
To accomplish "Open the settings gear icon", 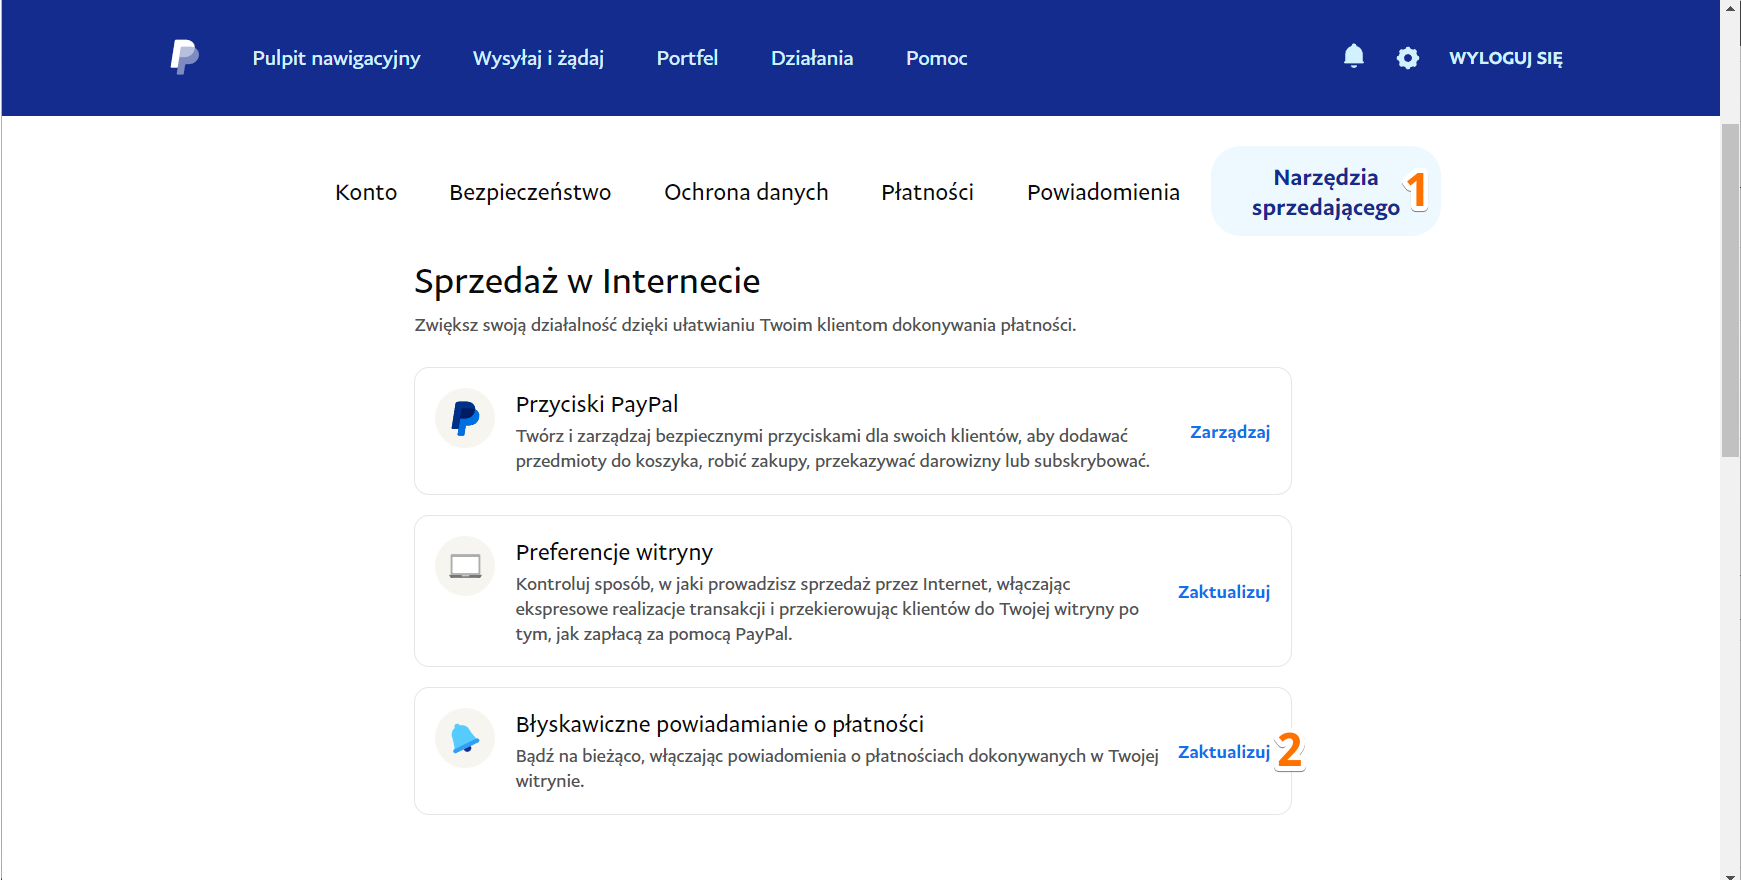I will [1408, 58].
